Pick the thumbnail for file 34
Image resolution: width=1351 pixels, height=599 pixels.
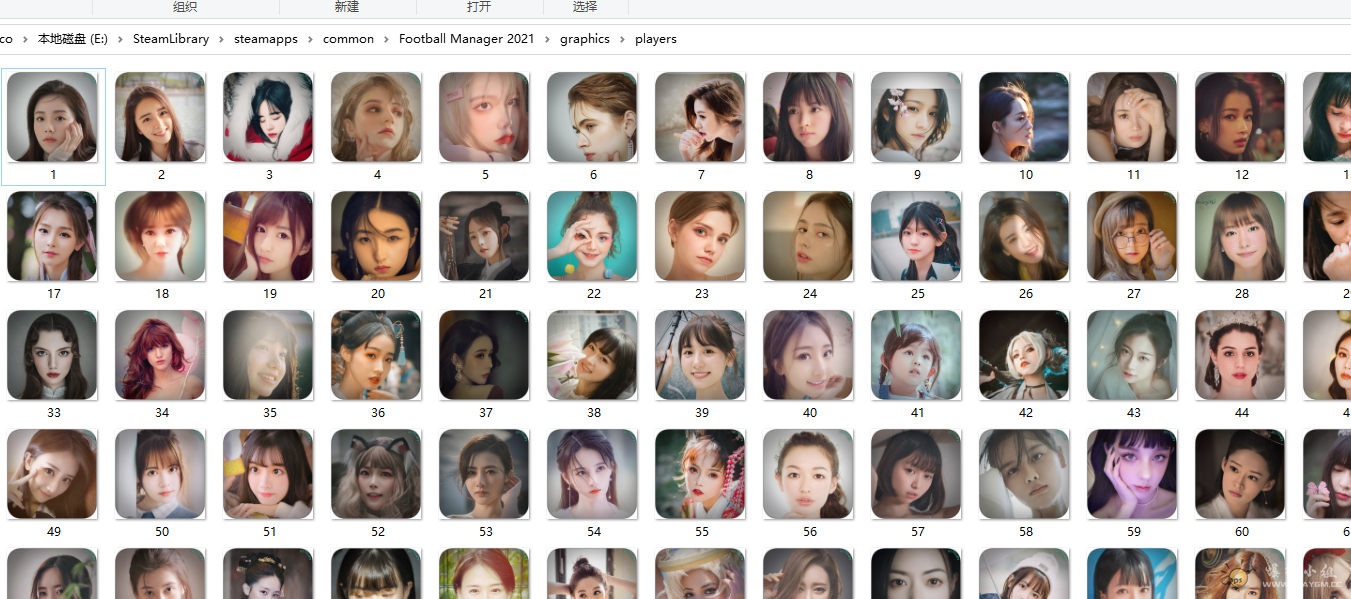[x=161, y=355]
